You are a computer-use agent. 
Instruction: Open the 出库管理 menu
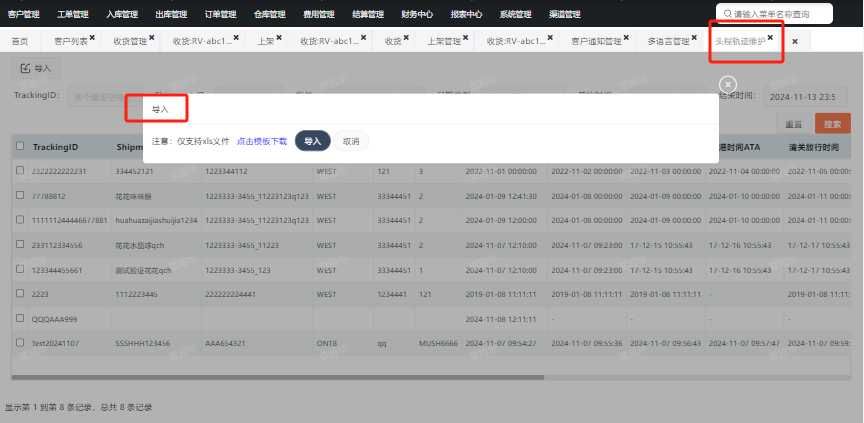tap(171, 14)
